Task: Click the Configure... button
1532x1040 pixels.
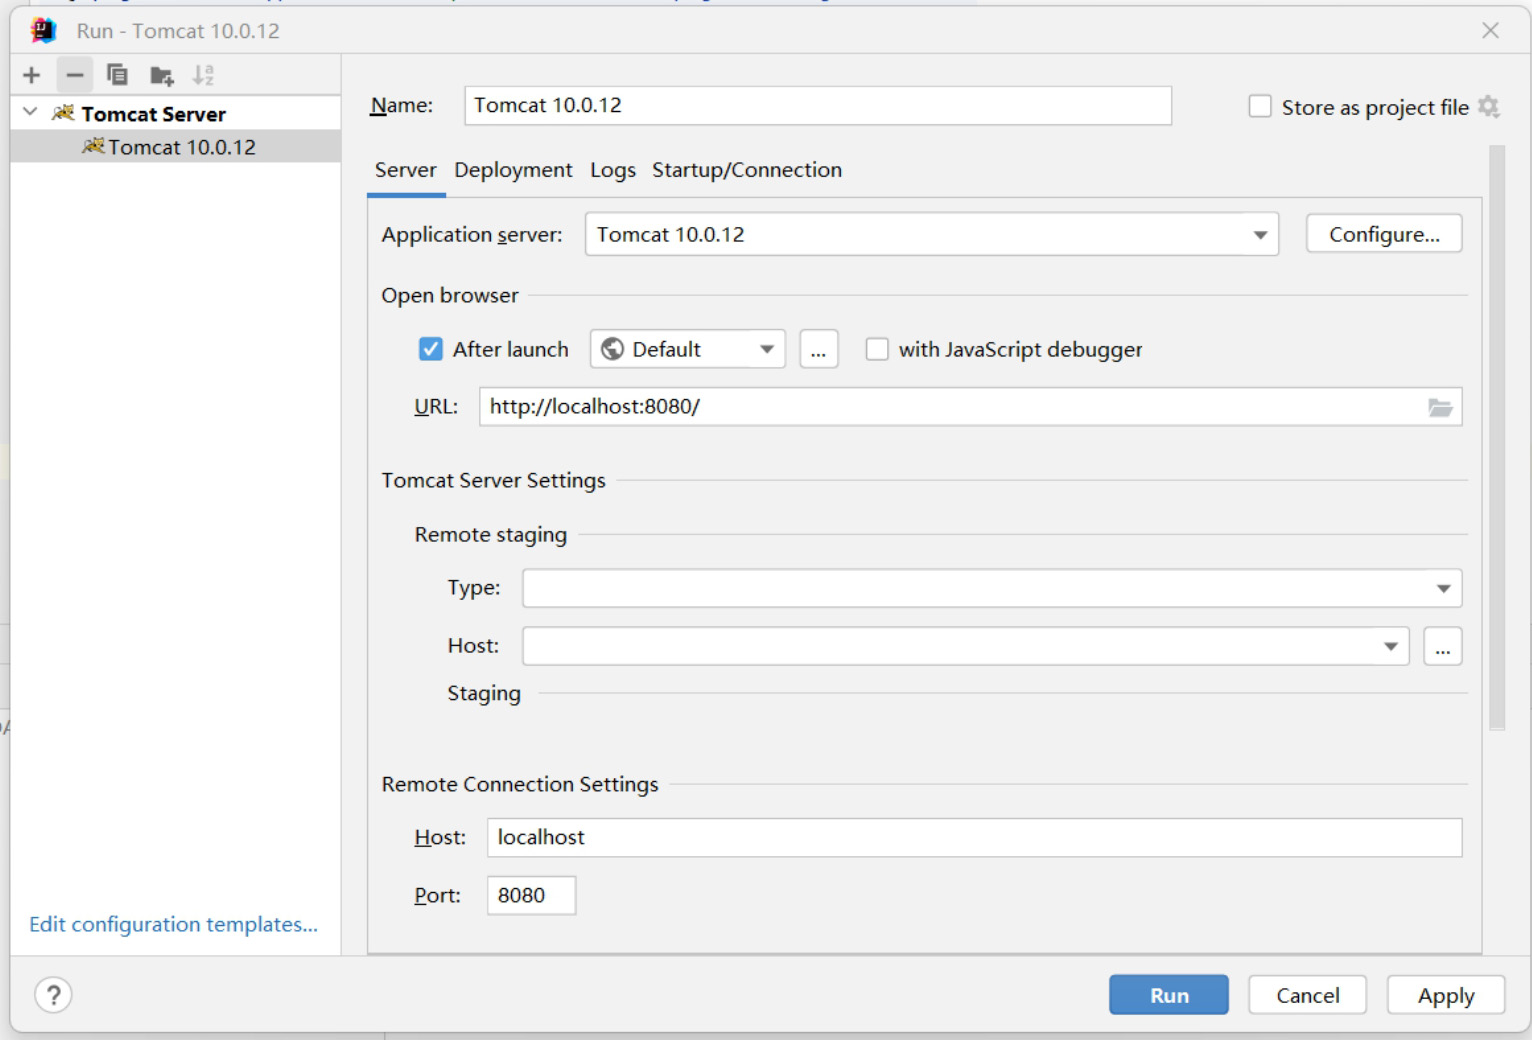Action: [1383, 235]
